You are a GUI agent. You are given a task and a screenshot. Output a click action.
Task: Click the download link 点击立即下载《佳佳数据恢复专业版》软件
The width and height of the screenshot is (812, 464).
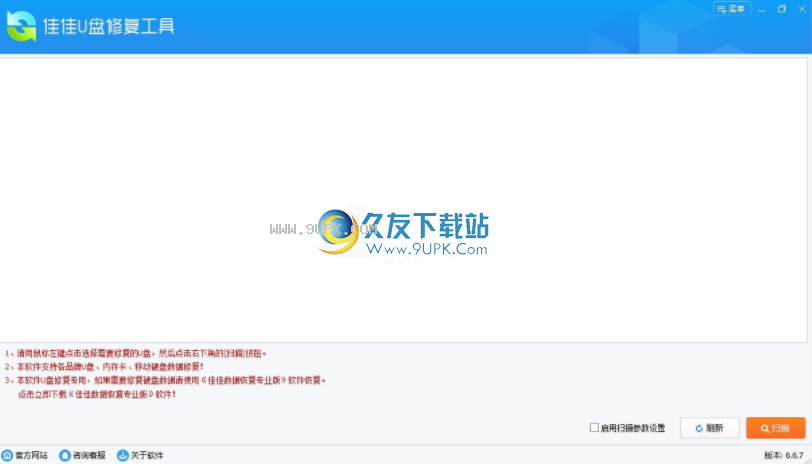click(97, 394)
